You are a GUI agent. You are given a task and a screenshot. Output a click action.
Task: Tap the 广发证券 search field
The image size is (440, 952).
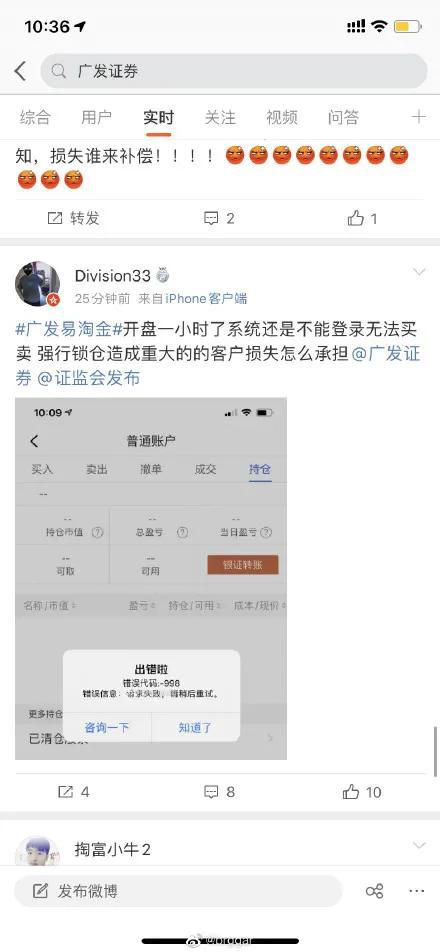point(234,71)
